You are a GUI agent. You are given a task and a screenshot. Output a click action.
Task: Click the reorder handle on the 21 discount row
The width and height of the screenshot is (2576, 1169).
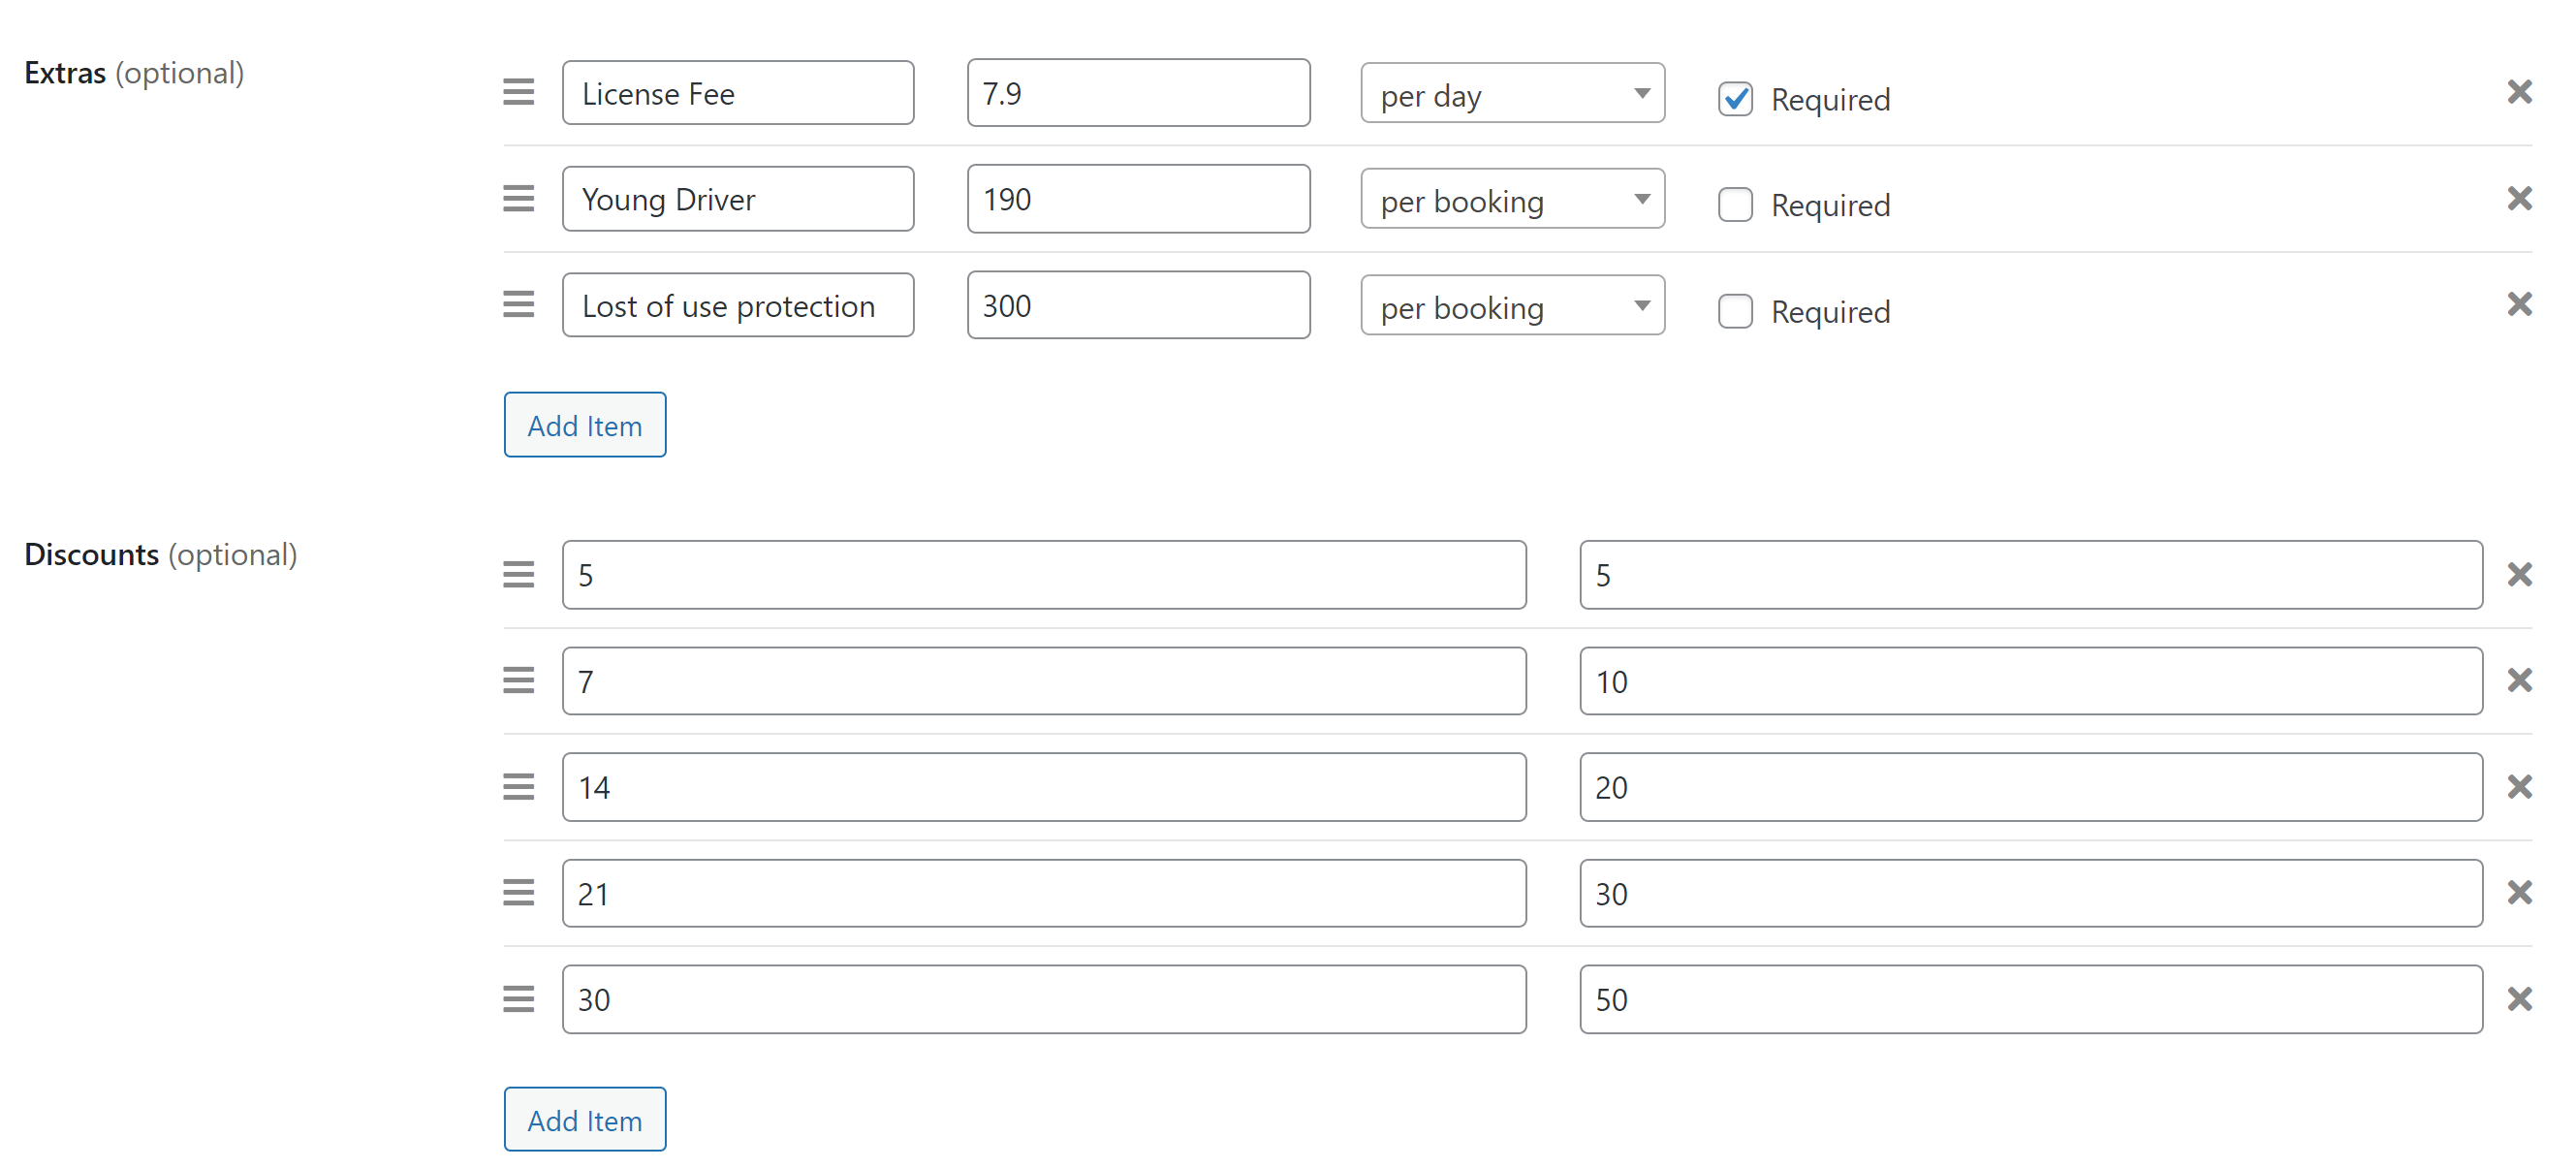tap(518, 892)
